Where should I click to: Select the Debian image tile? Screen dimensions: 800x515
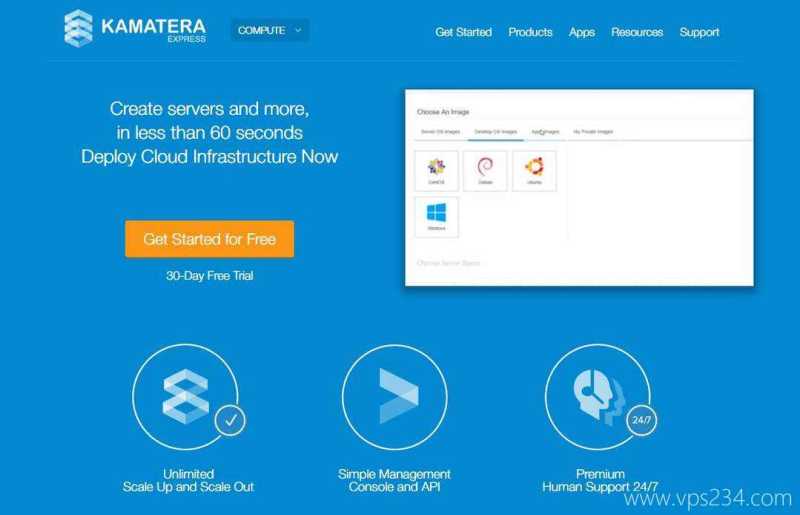485,171
